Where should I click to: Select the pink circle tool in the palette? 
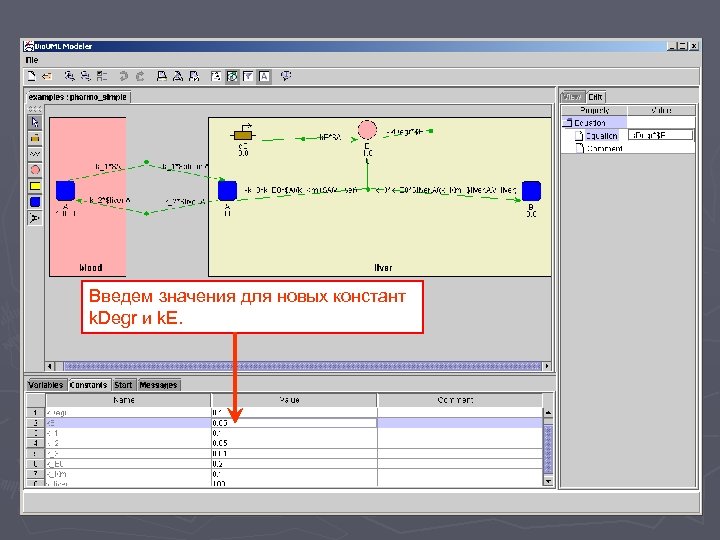(x=35, y=170)
